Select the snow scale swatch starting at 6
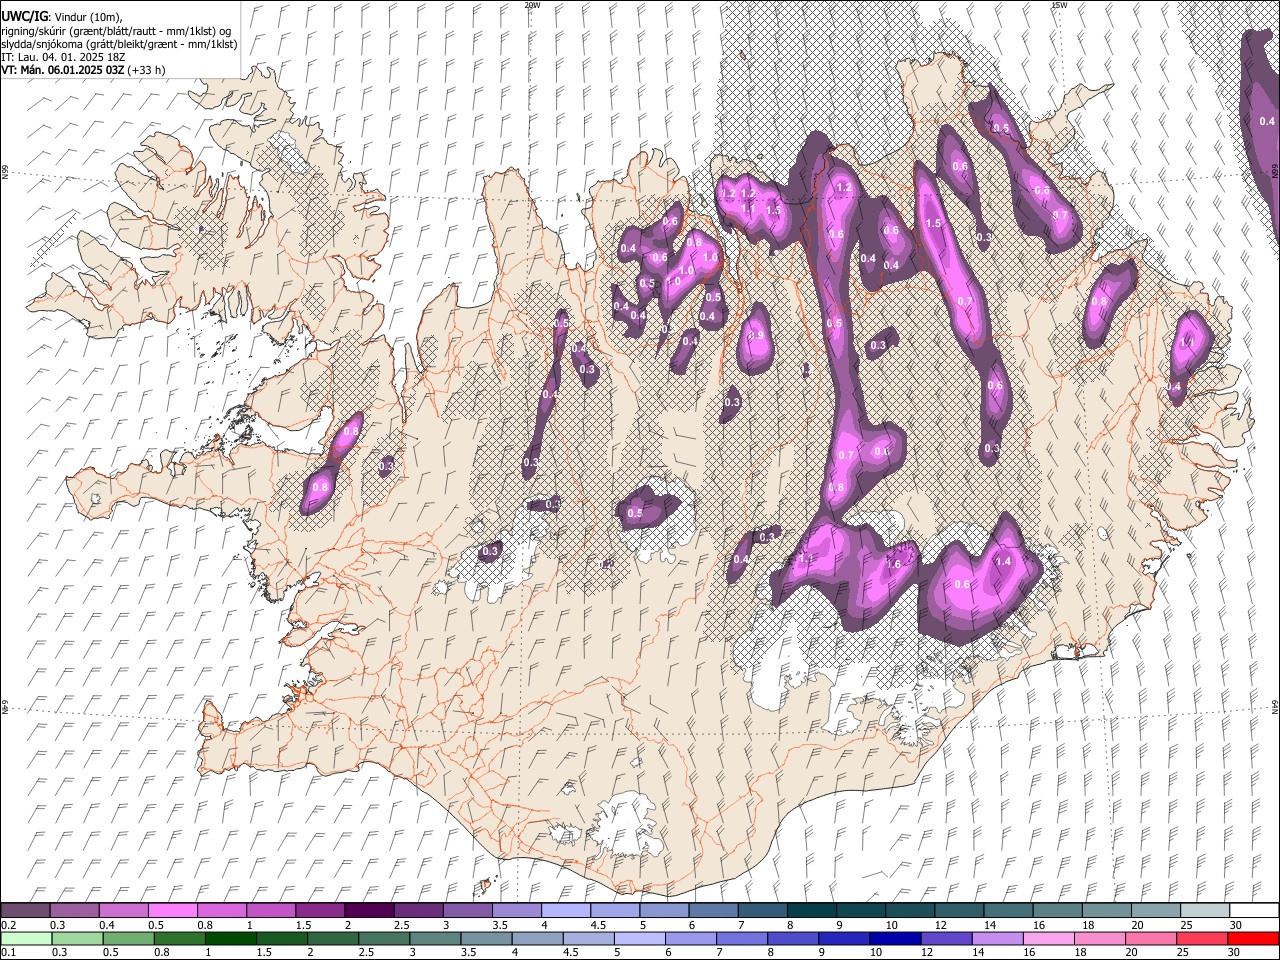The height and width of the screenshot is (960, 1280). pos(713,911)
